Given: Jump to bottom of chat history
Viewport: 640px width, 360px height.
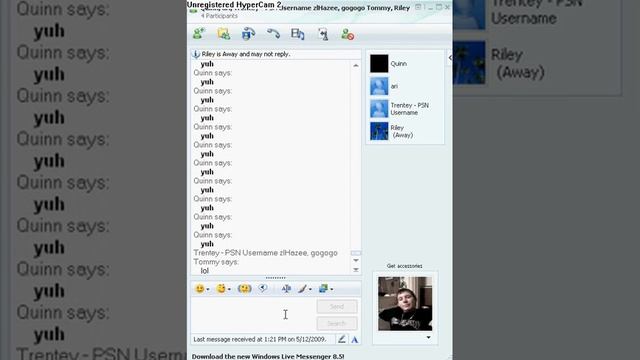Looking at the screenshot, I should (356, 269).
